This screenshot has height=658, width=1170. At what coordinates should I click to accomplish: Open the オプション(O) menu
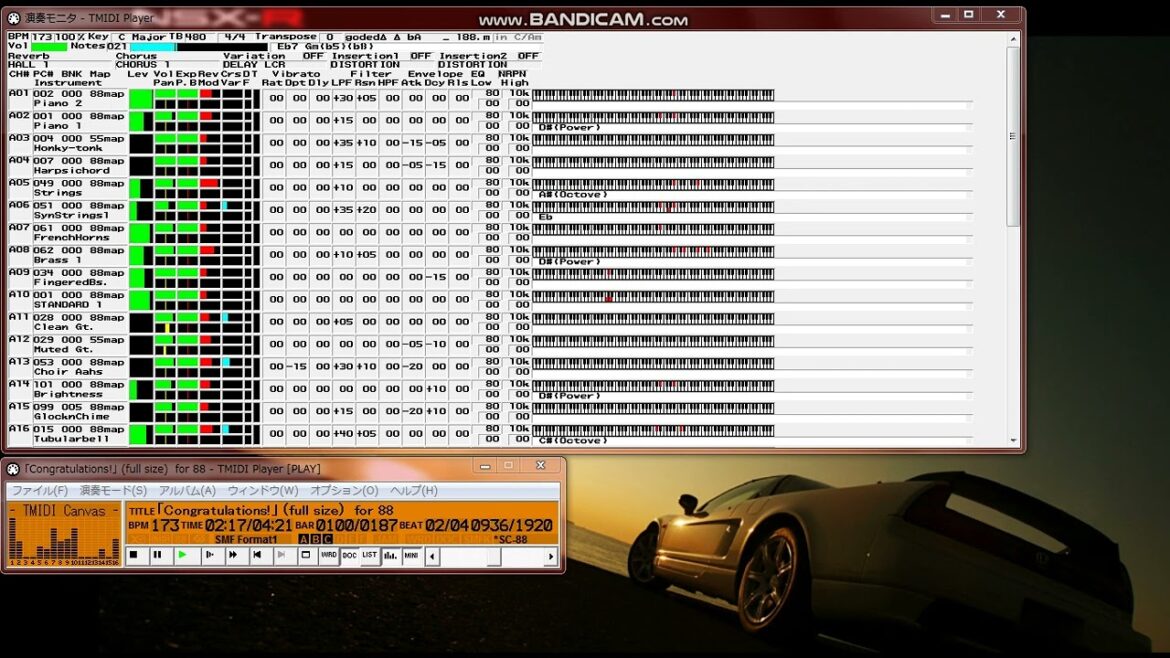(342, 489)
